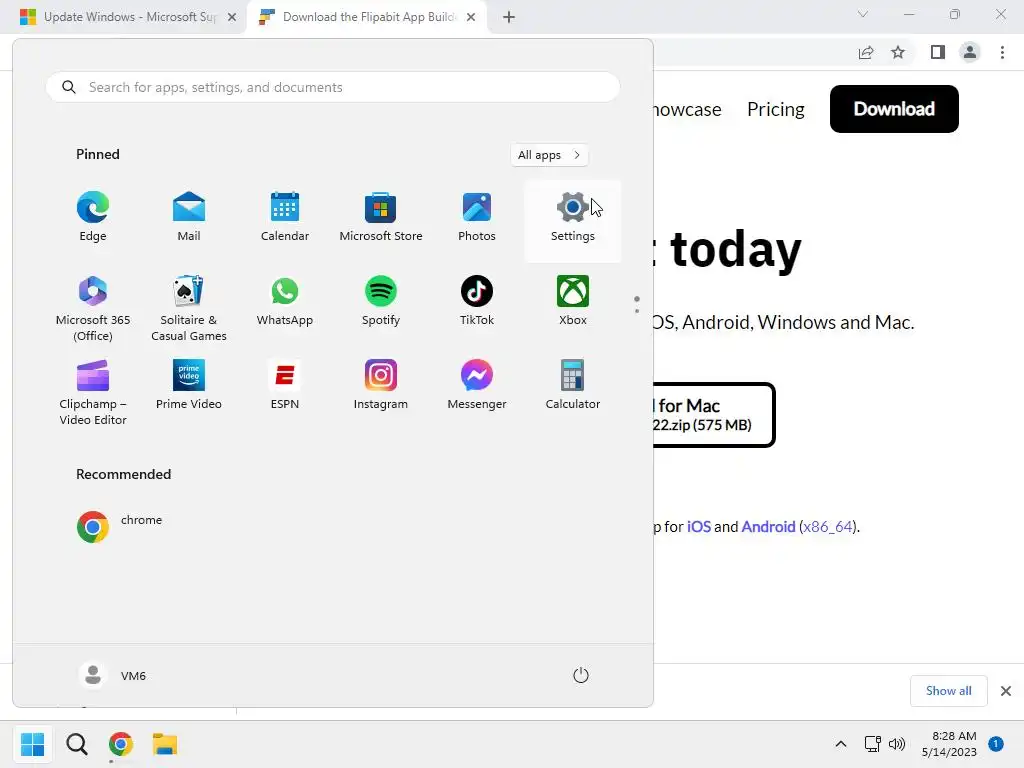Image resolution: width=1024 pixels, height=768 pixels.
Task: Click the Showcase nav link
Action: pyautogui.click(x=688, y=109)
